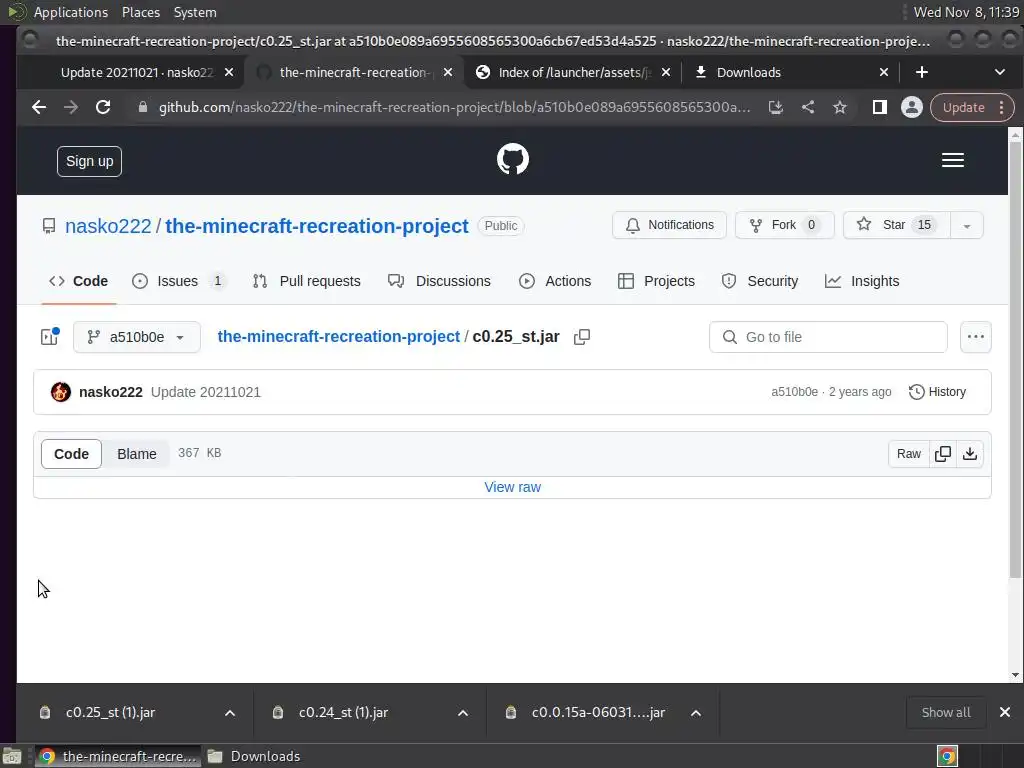This screenshot has height=768, width=1024.
Task: Close the Update 20211021 tab
Action: point(229,72)
